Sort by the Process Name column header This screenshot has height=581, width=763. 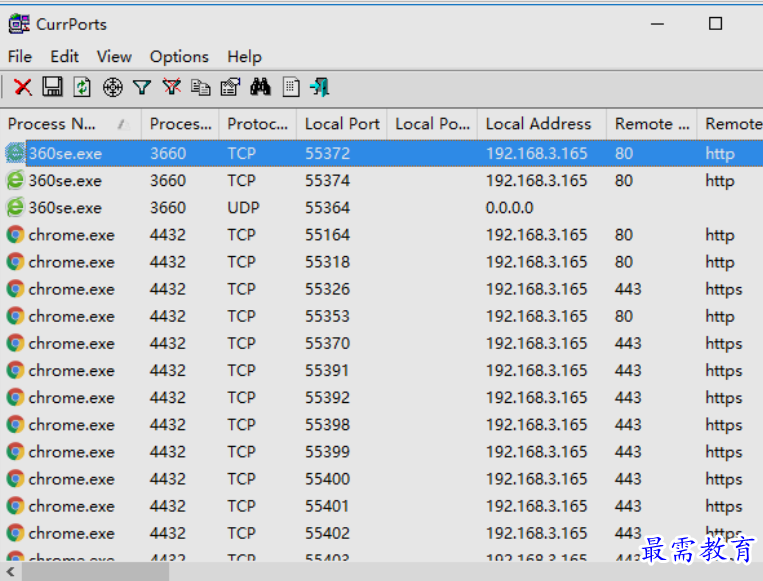point(71,125)
